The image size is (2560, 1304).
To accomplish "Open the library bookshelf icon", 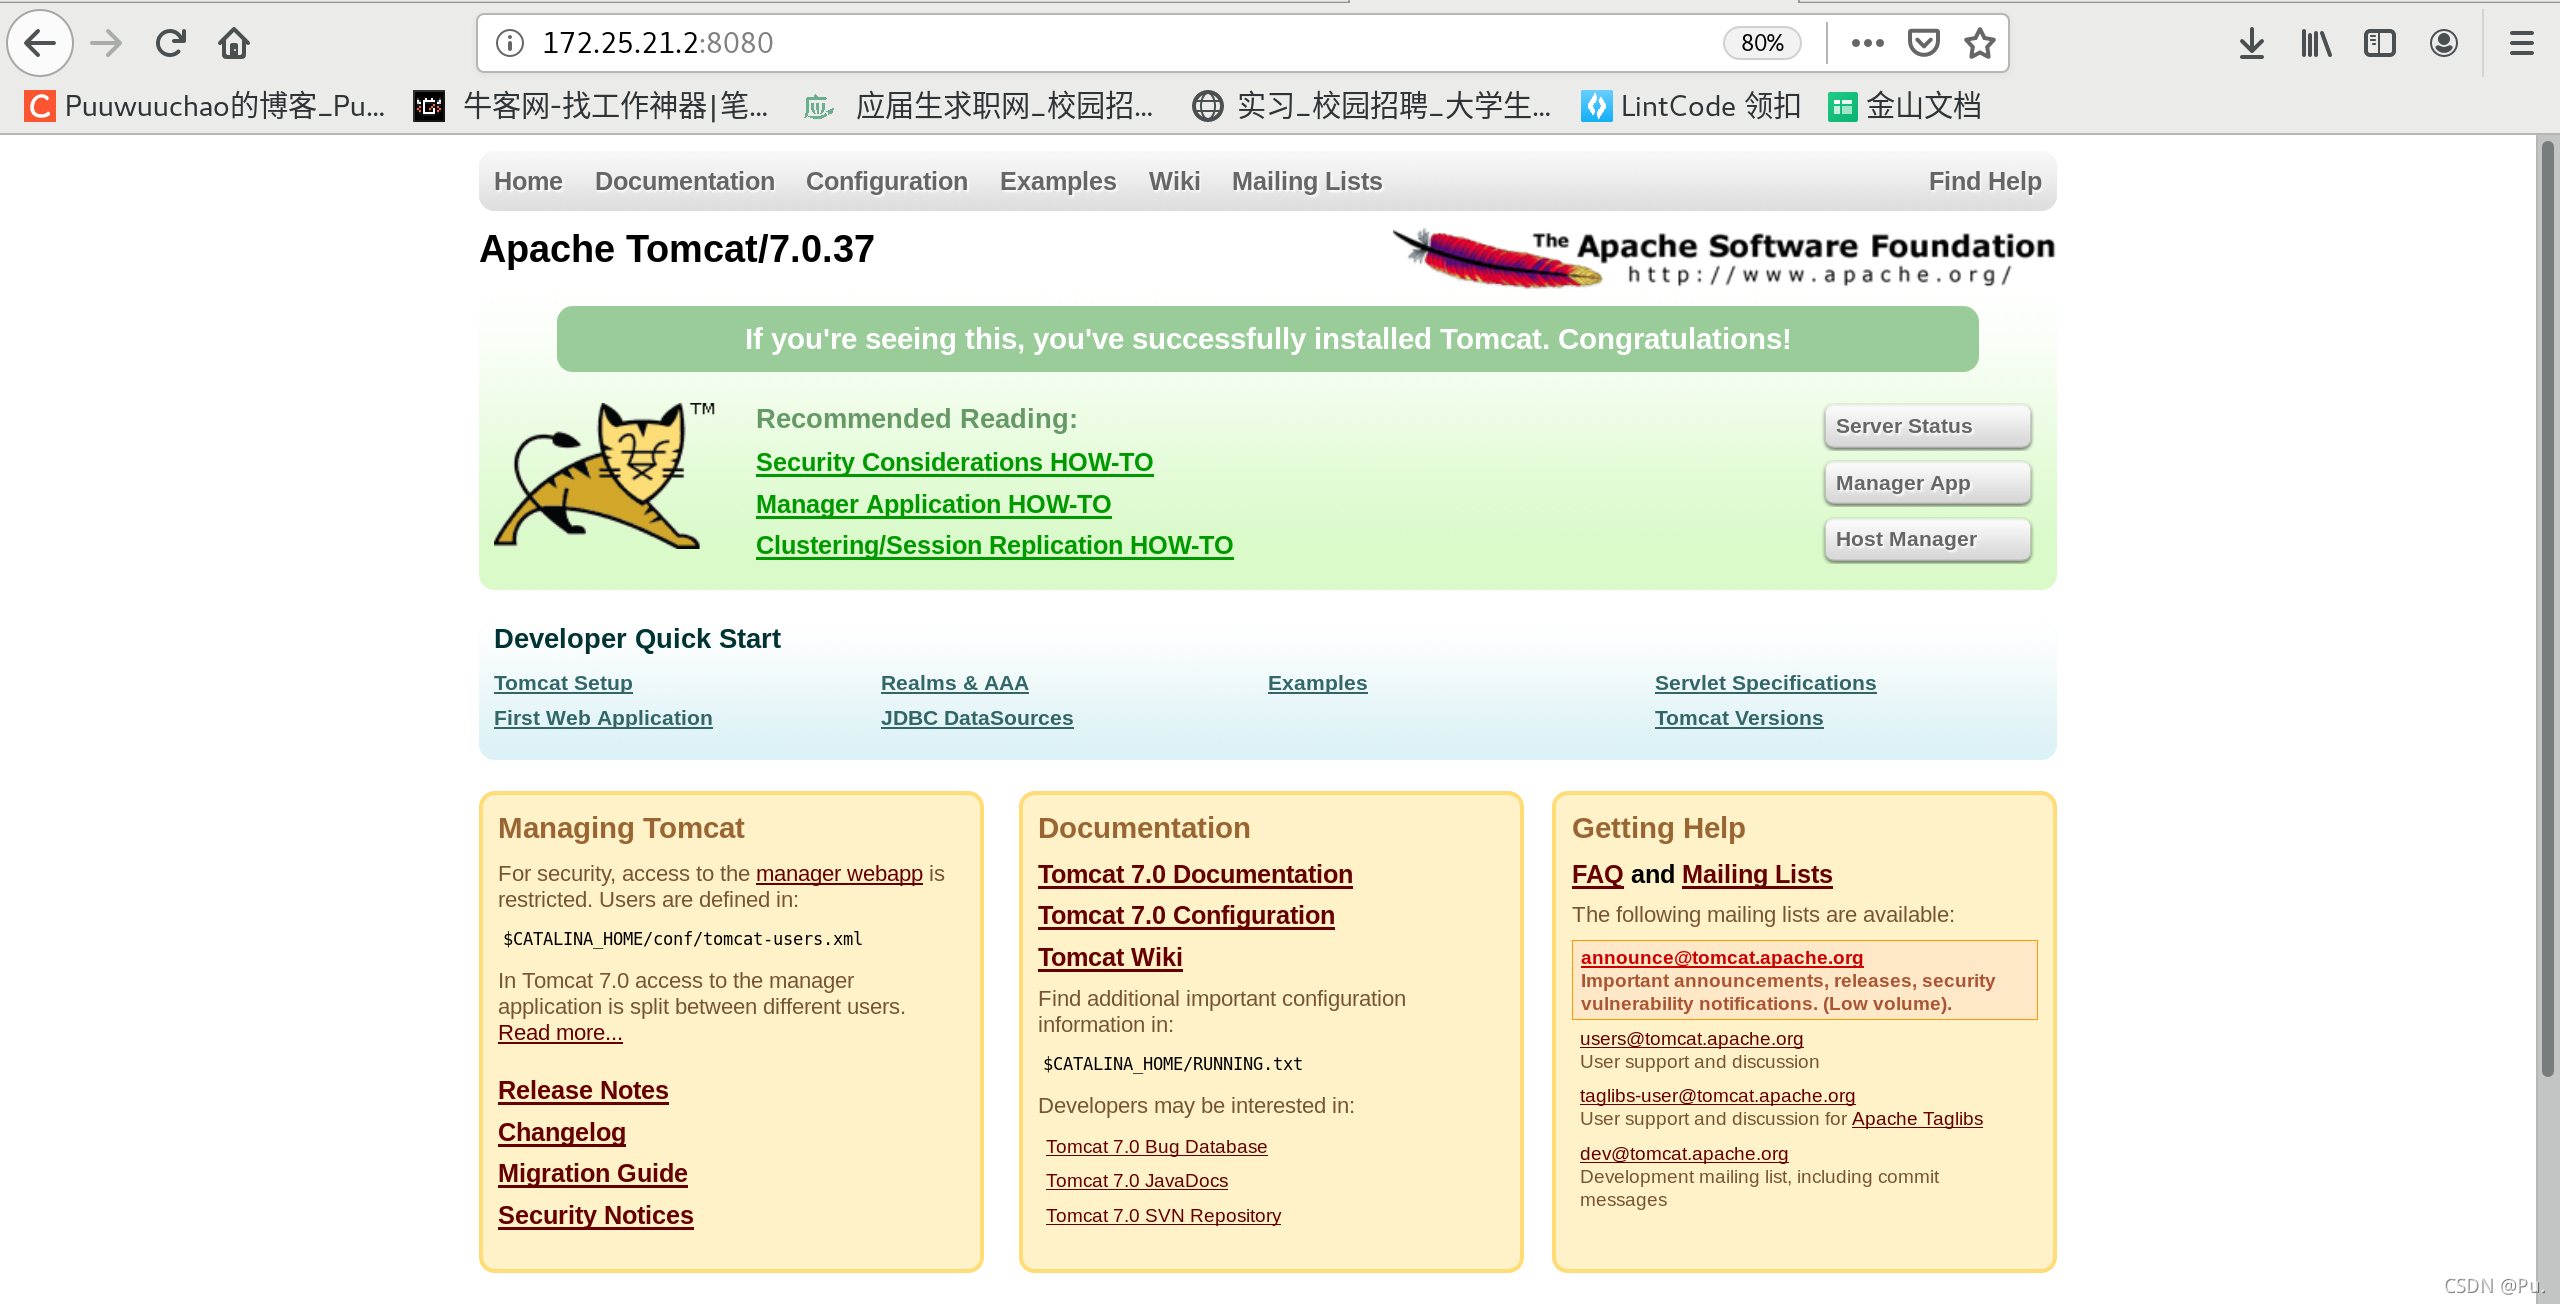I will [2316, 43].
